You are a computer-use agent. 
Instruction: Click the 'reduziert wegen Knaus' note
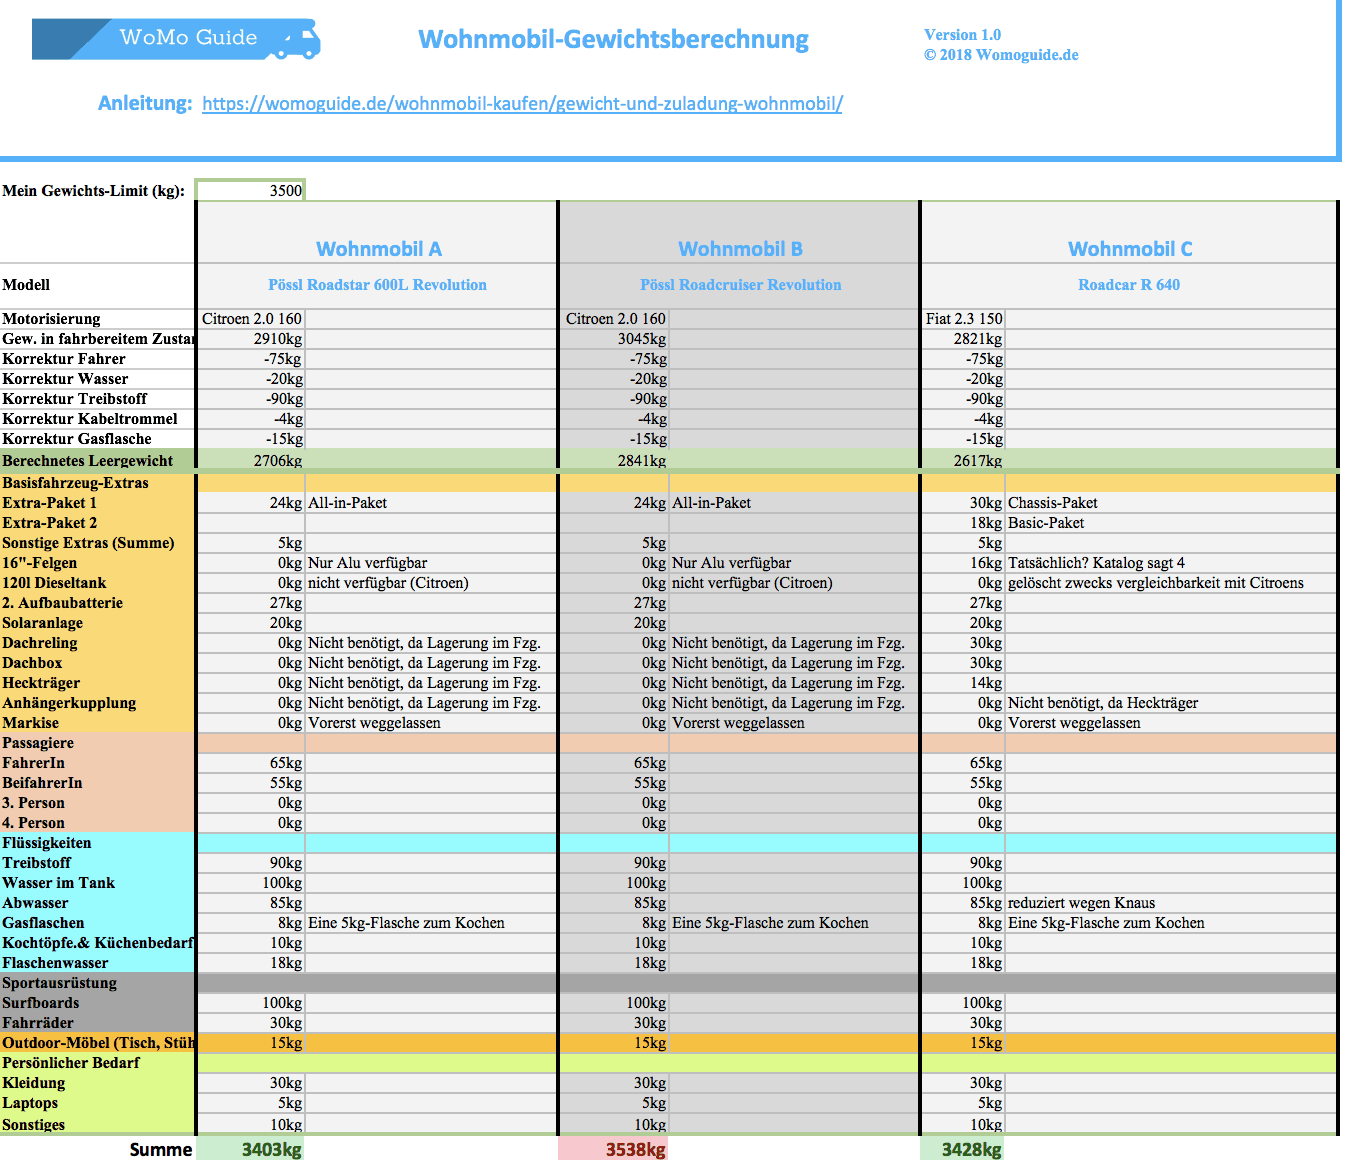pyautogui.click(x=1170, y=903)
